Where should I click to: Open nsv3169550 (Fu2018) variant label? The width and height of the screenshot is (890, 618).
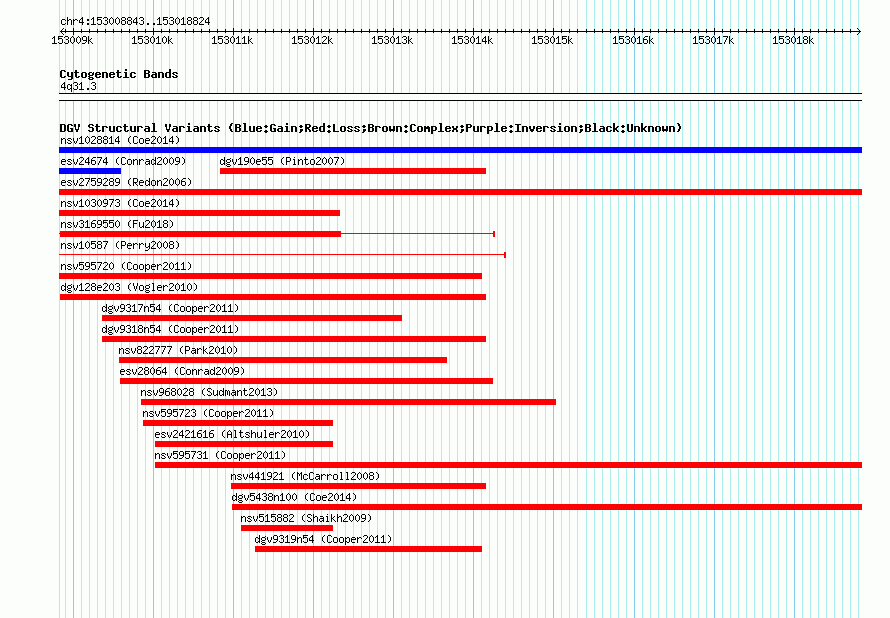click(117, 224)
